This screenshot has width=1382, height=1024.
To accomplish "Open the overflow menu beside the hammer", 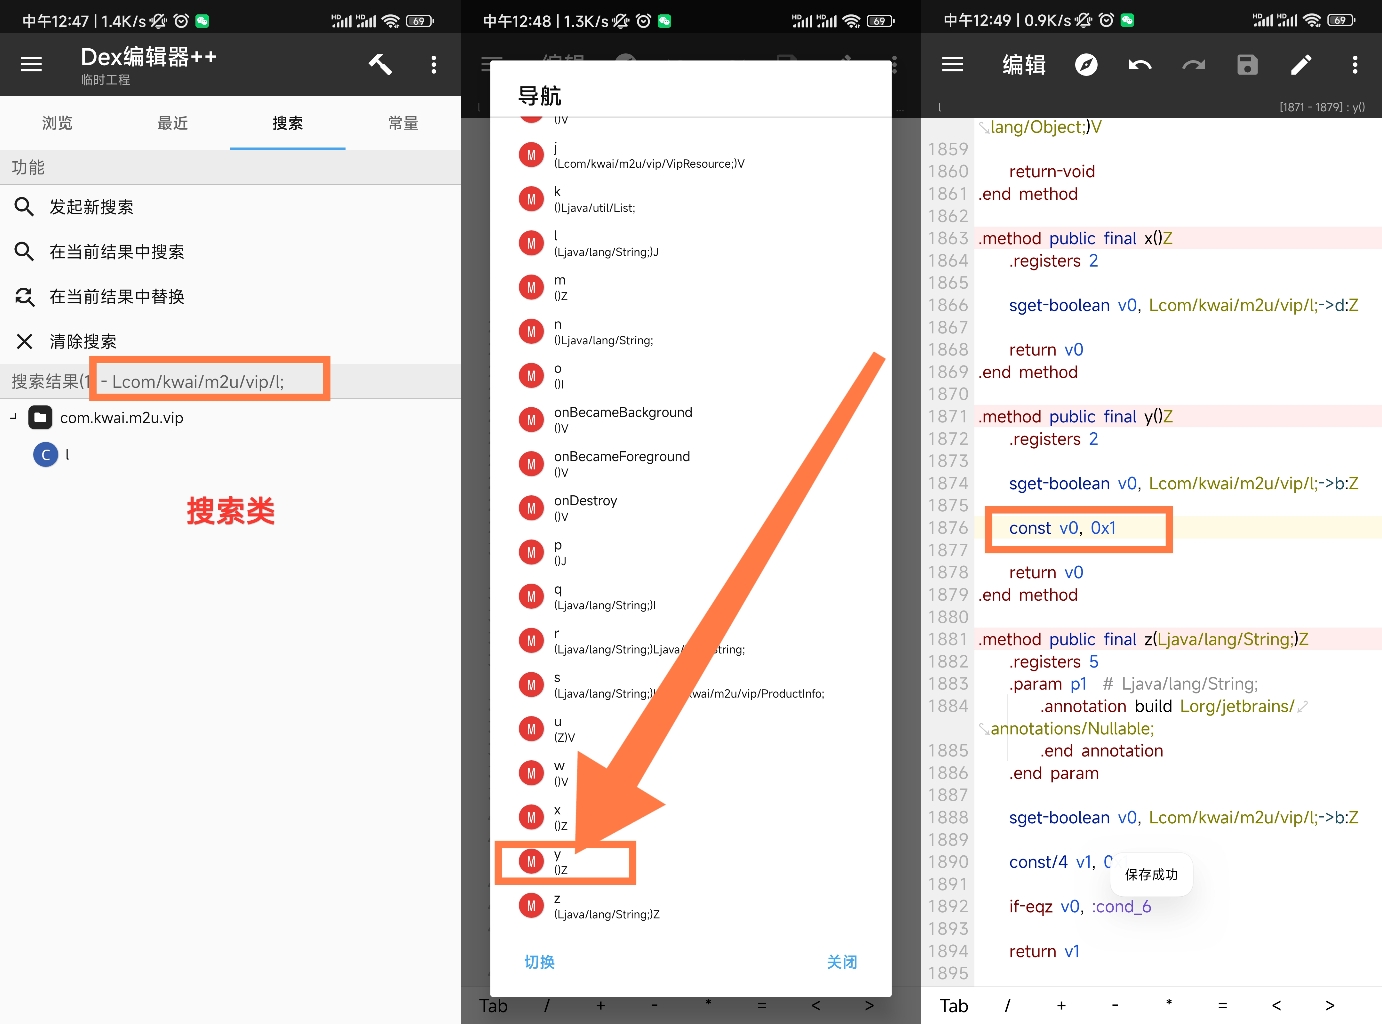I will 433,65.
